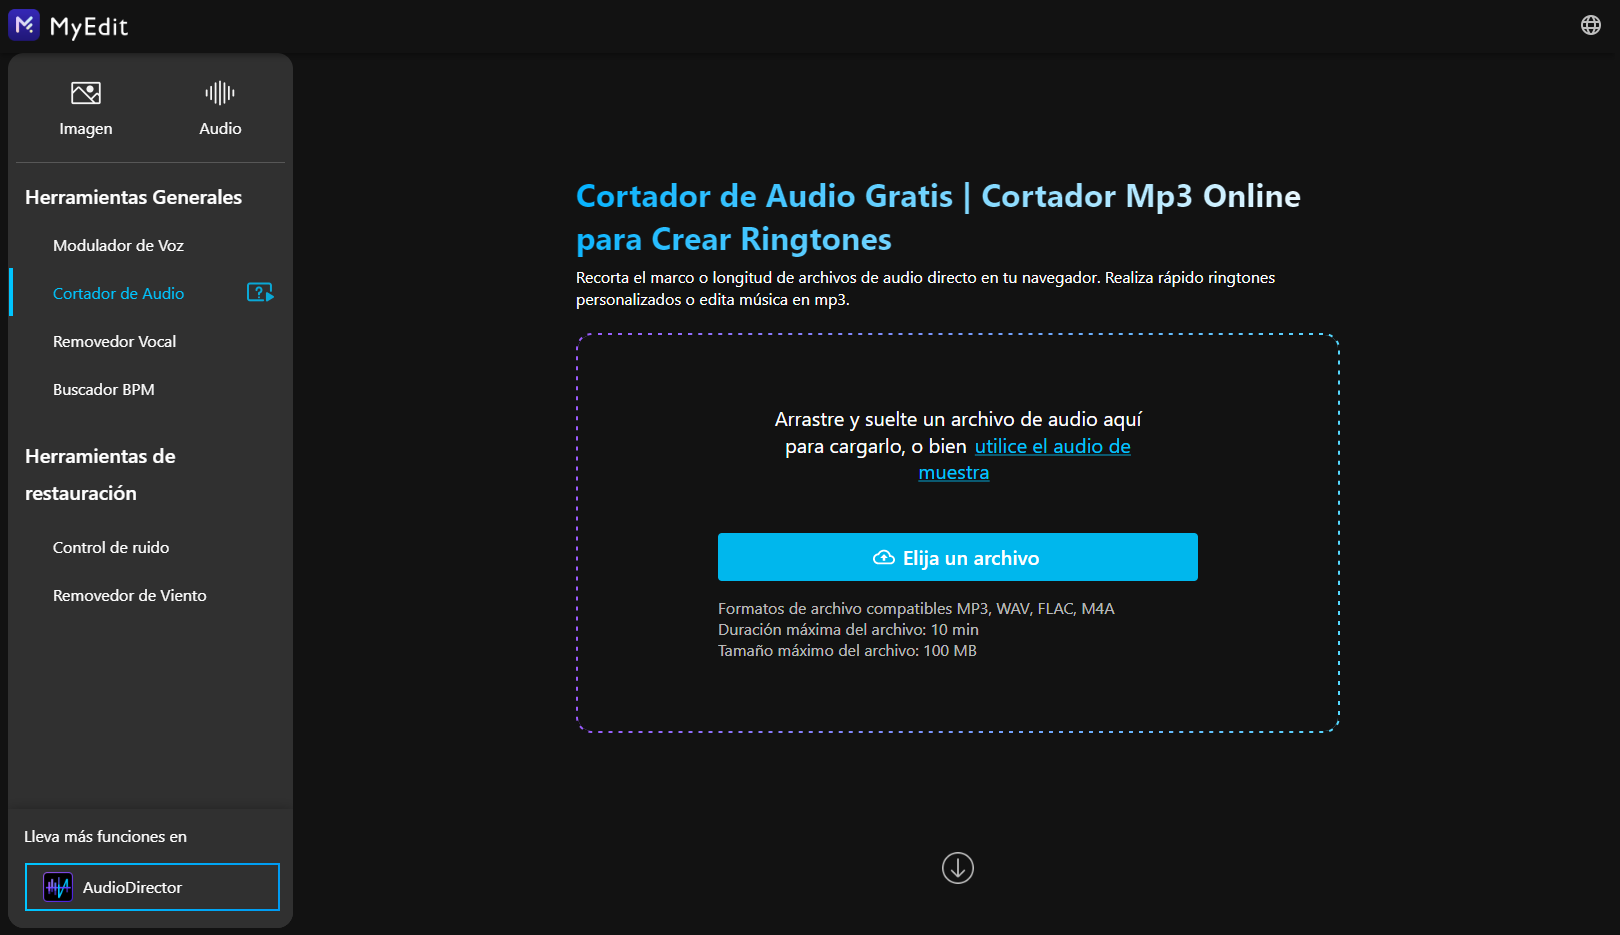Click the circled scroll-down arrow
The image size is (1620, 935).
958,868
